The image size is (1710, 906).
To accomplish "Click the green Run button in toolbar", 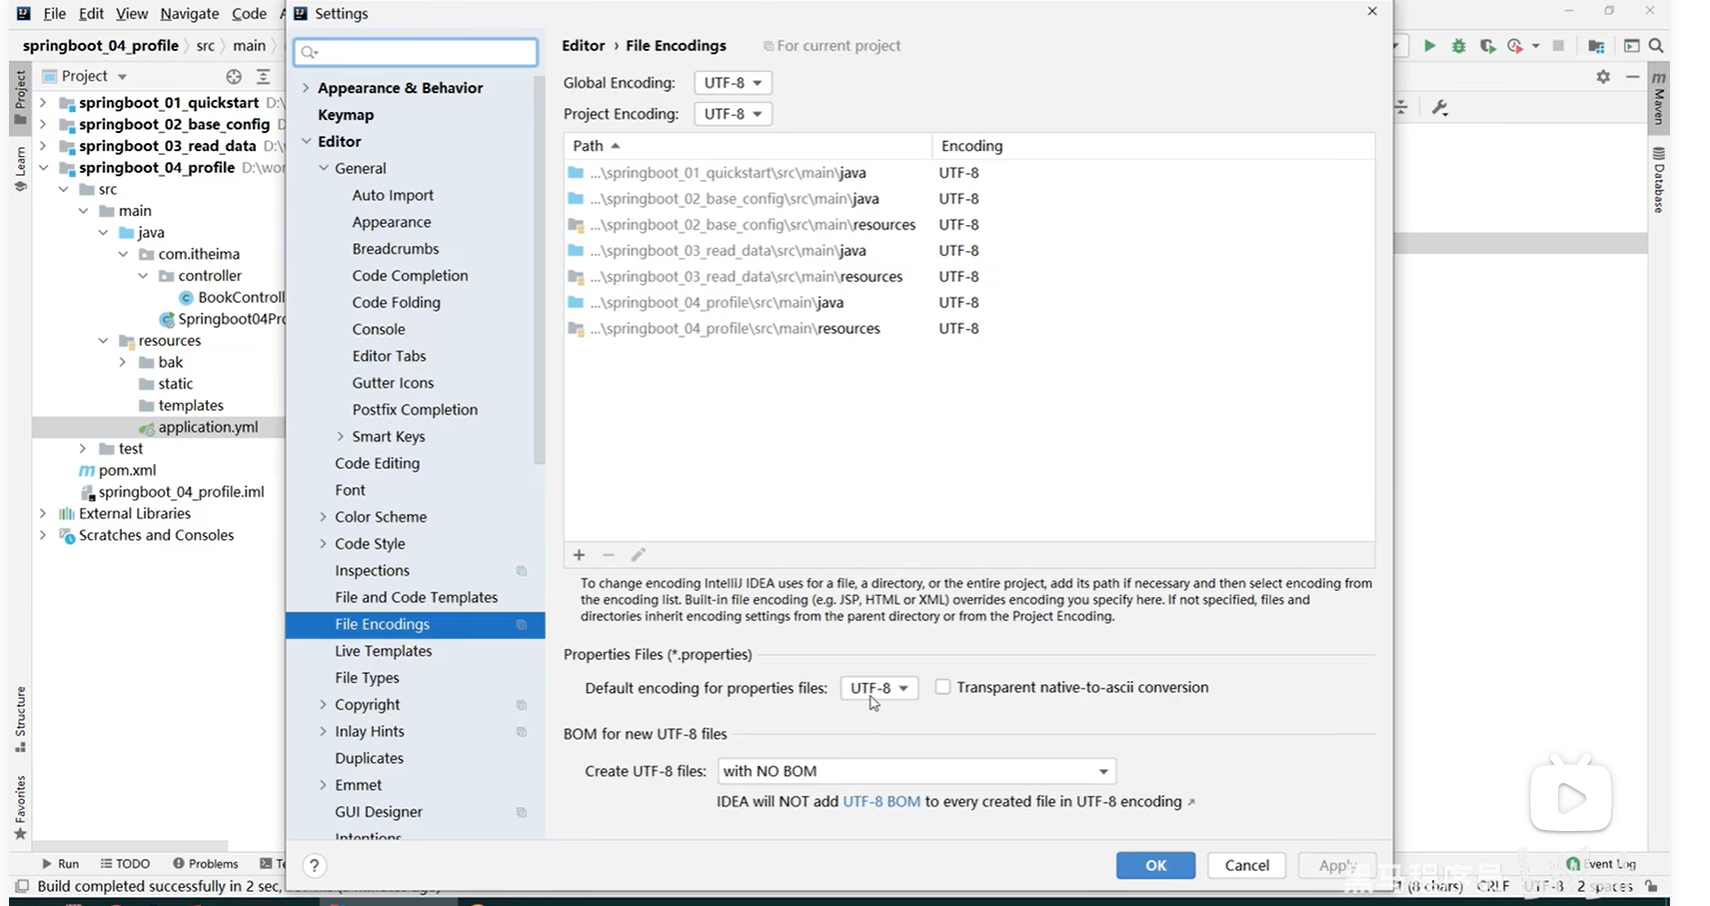I will pos(1429,46).
